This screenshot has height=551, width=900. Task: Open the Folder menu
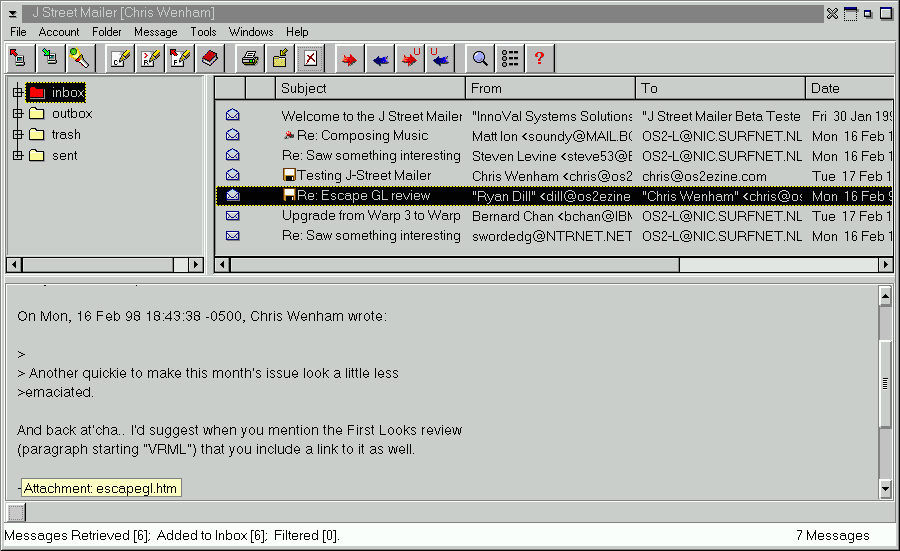click(x=107, y=32)
